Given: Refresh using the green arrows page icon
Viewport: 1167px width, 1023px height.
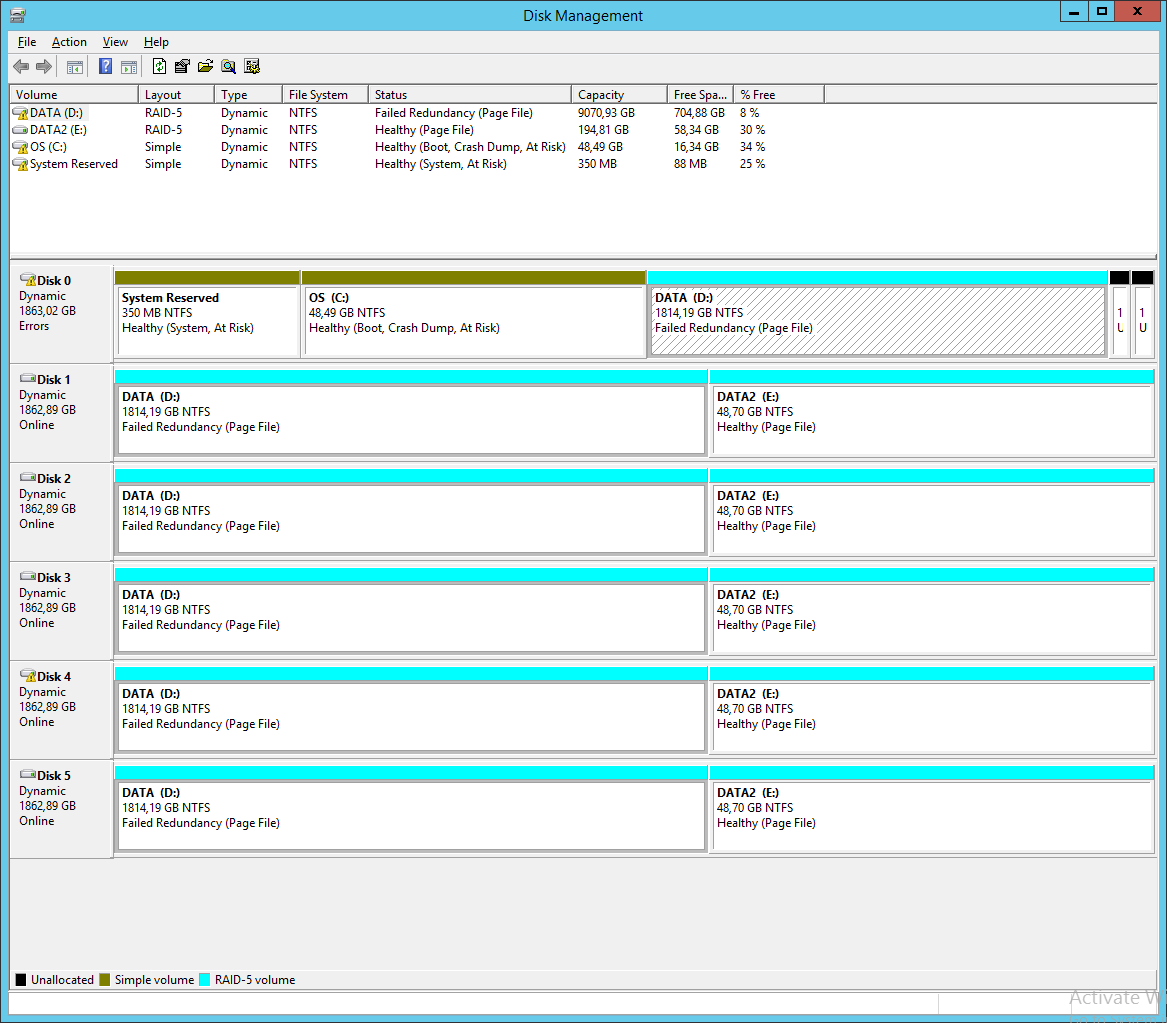Looking at the screenshot, I should [159, 66].
